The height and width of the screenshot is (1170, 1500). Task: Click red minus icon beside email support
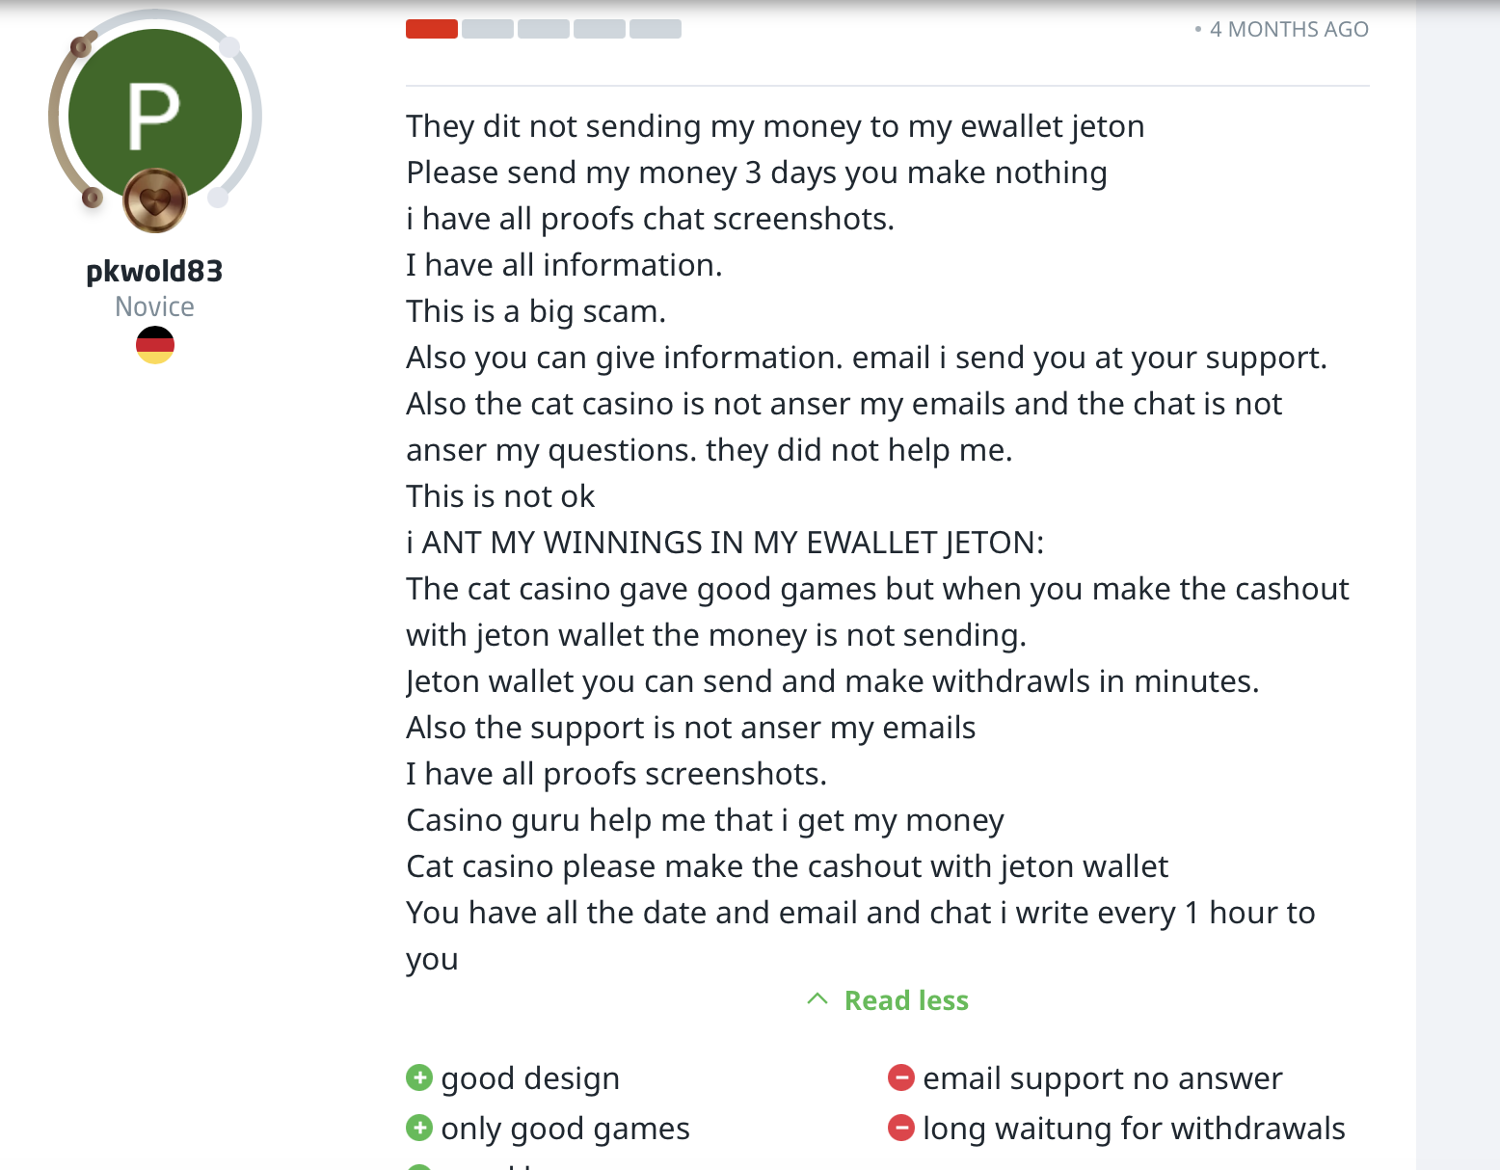click(901, 1078)
